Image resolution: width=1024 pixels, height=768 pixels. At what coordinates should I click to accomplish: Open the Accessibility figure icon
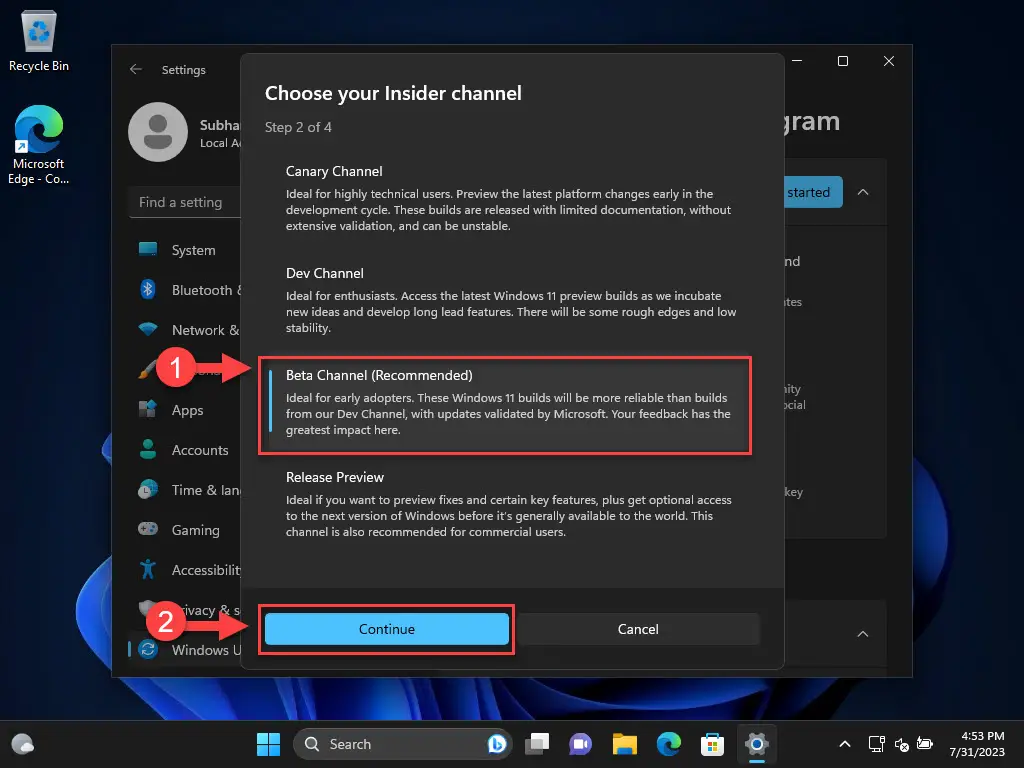coord(148,569)
